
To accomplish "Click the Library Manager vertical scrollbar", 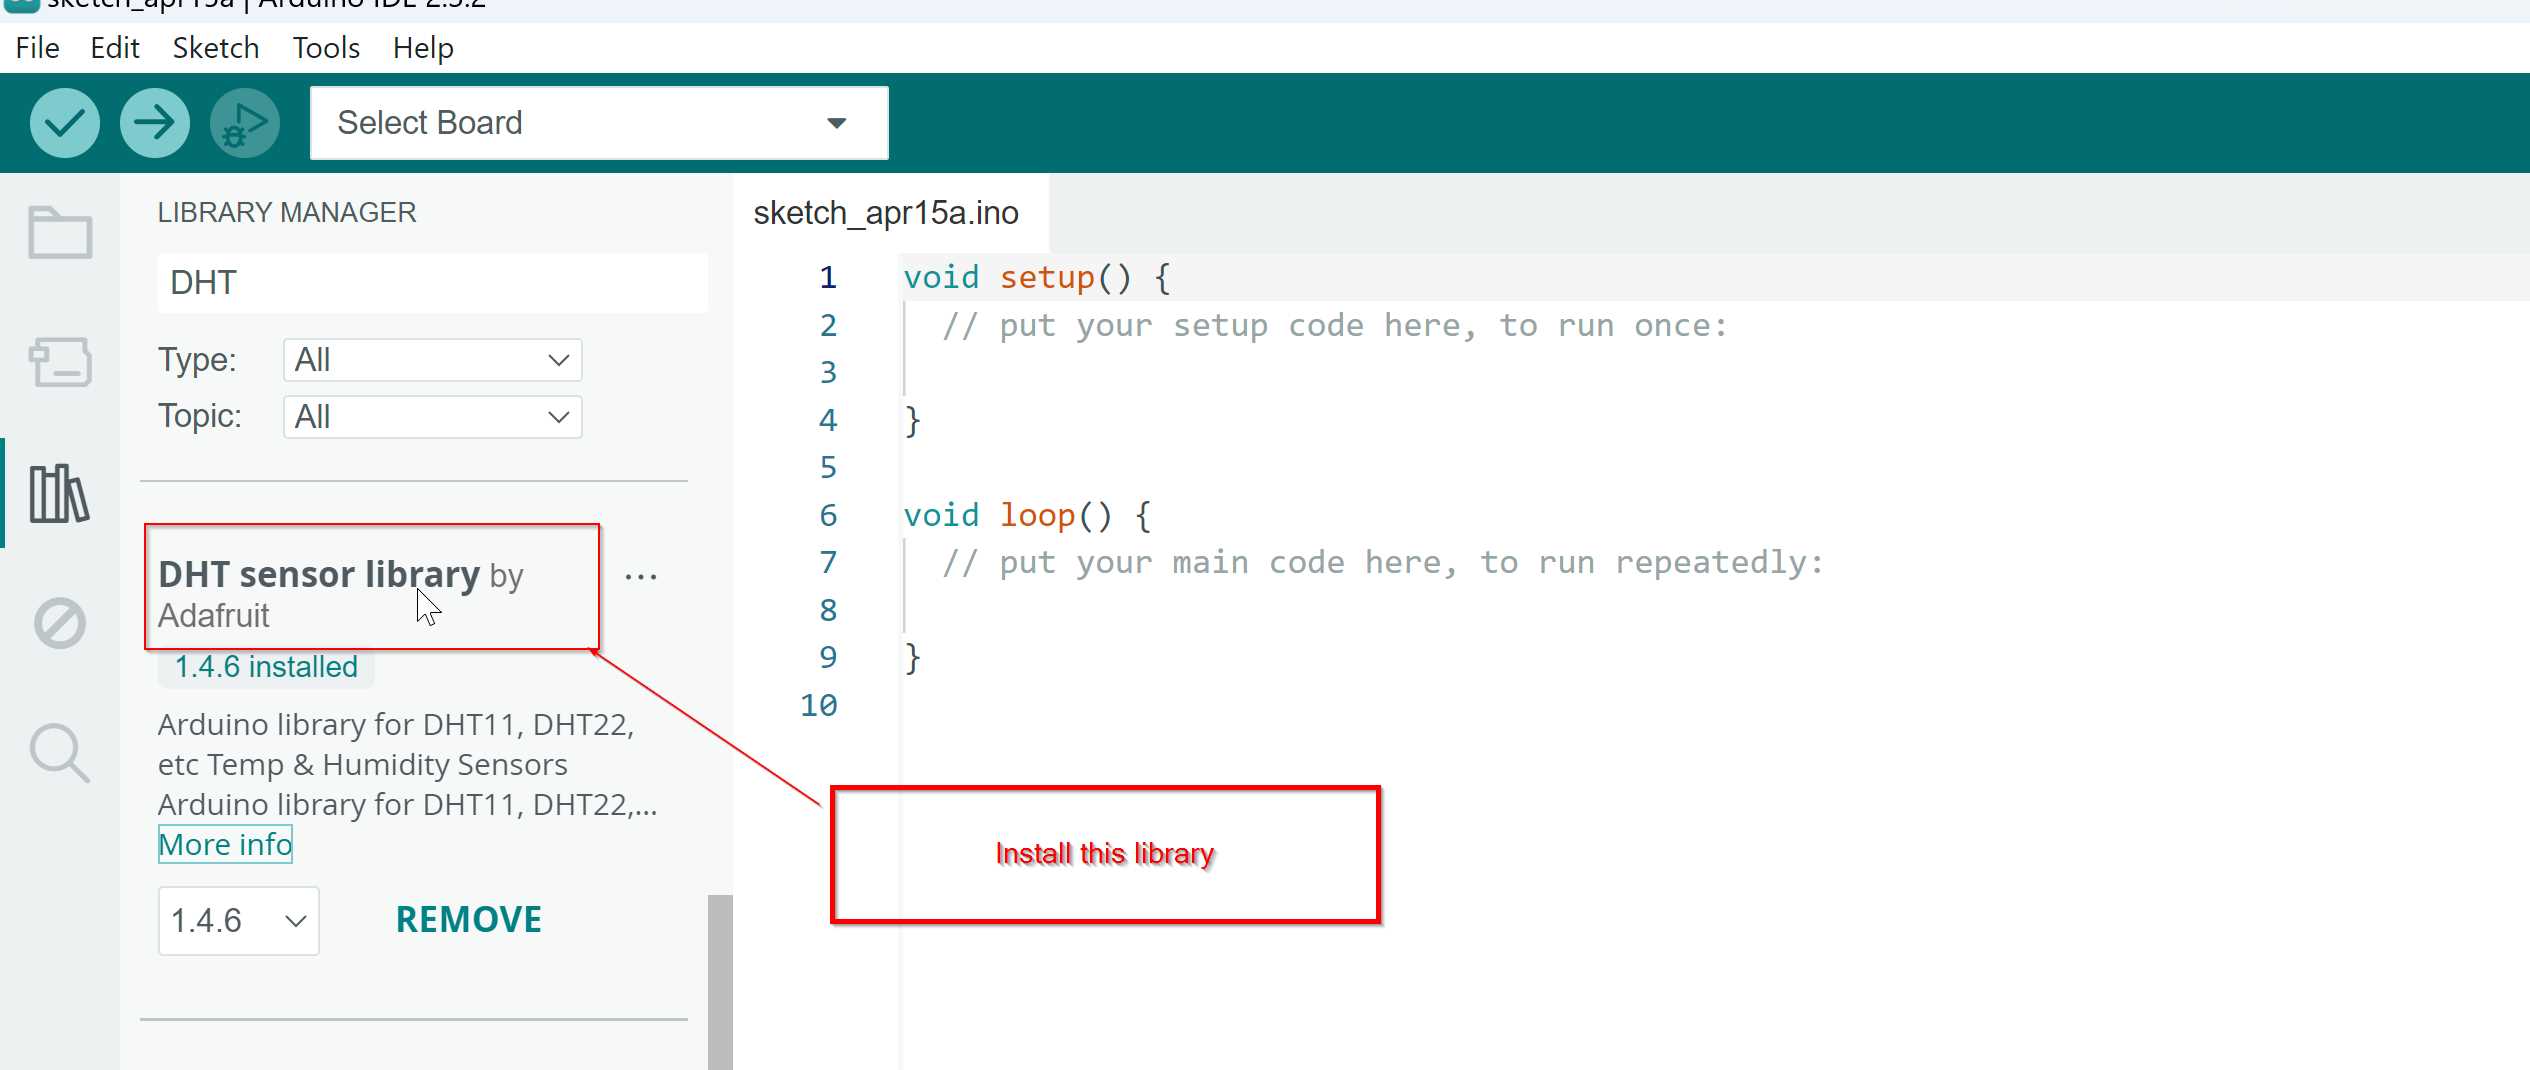I will pos(720,981).
